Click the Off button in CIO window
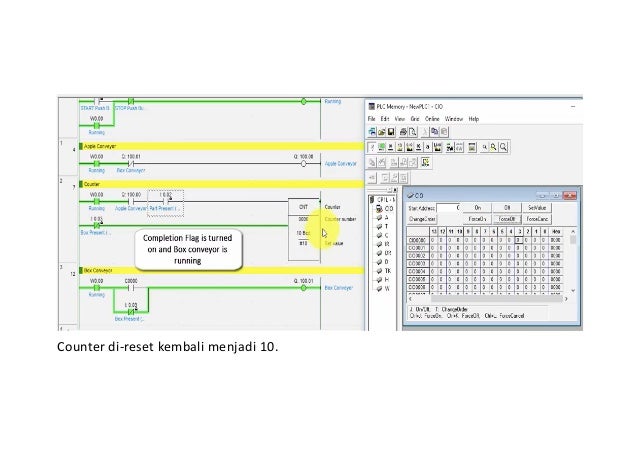The width and height of the screenshot is (638, 452). tap(507, 207)
